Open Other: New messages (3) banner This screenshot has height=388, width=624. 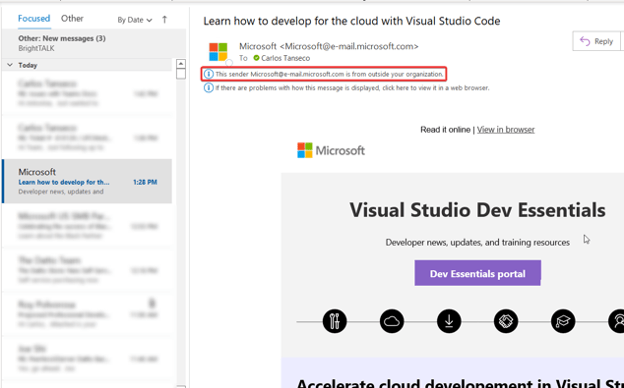(x=94, y=43)
